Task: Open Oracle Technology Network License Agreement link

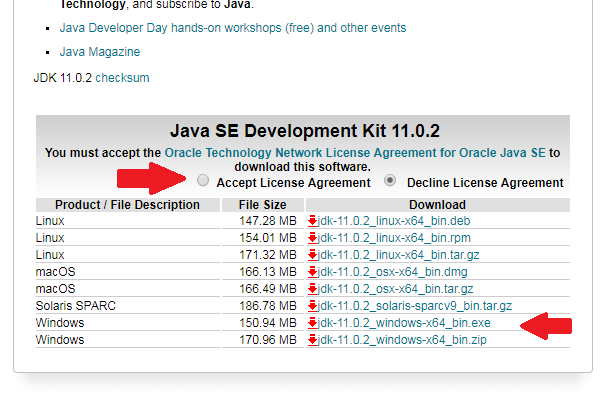Action: click(355, 153)
